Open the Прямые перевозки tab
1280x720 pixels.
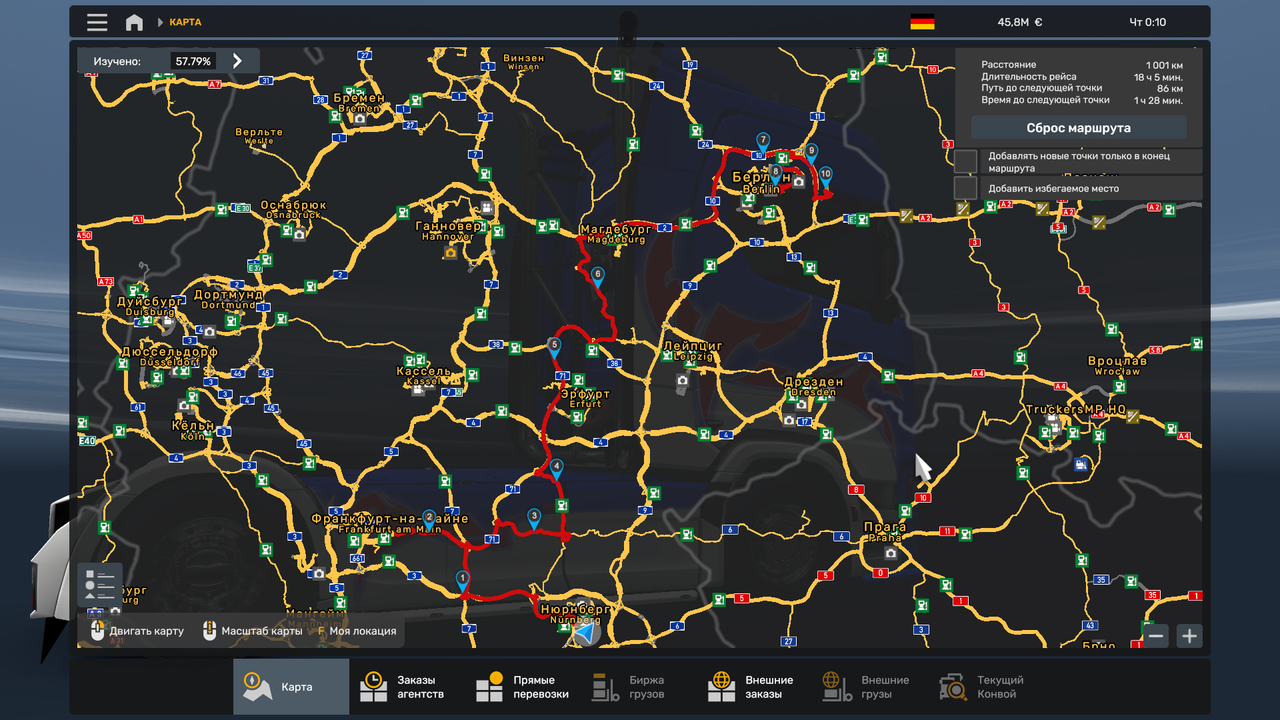click(523, 687)
